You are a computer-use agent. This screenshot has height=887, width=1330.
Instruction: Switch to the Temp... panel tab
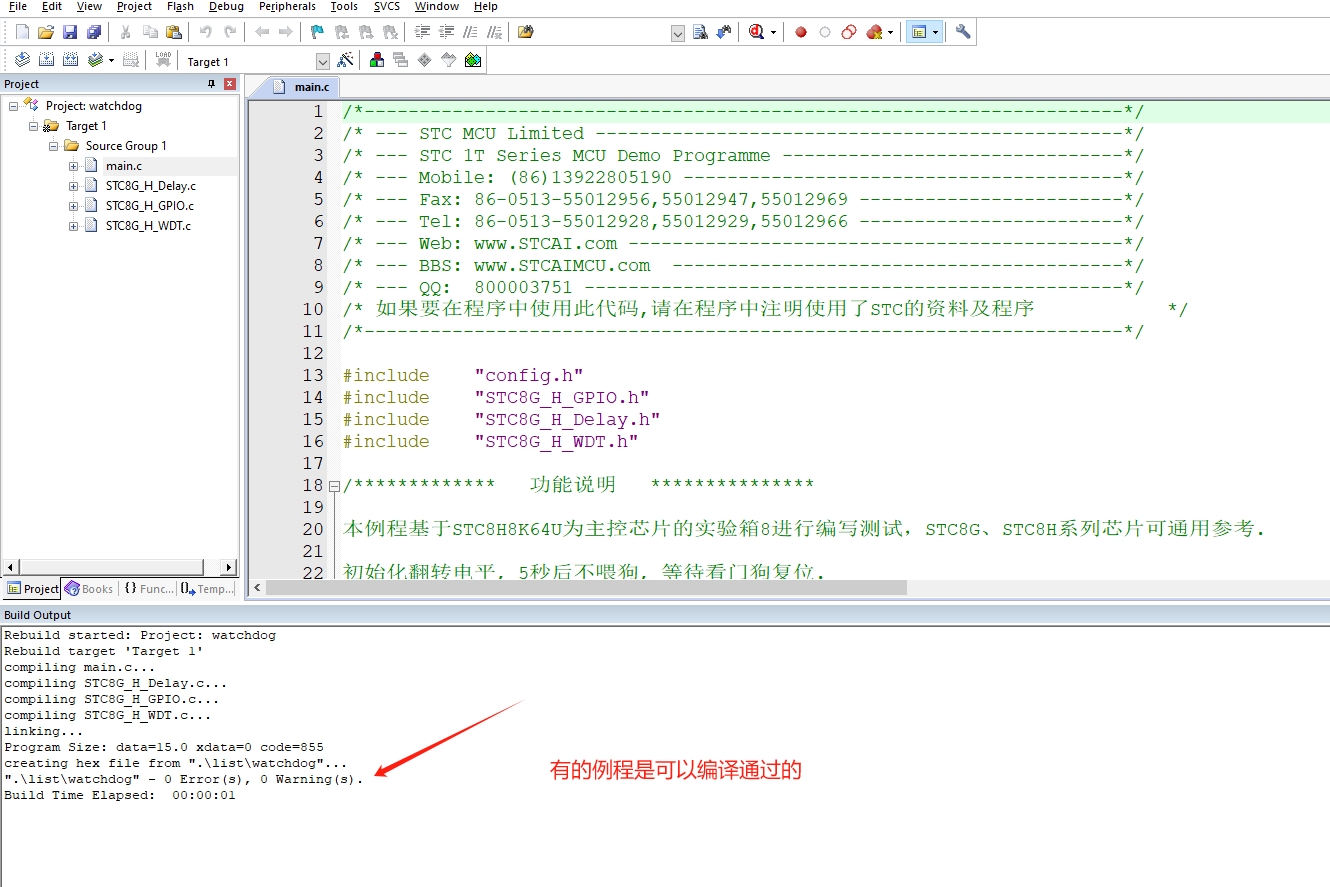[x=208, y=589]
